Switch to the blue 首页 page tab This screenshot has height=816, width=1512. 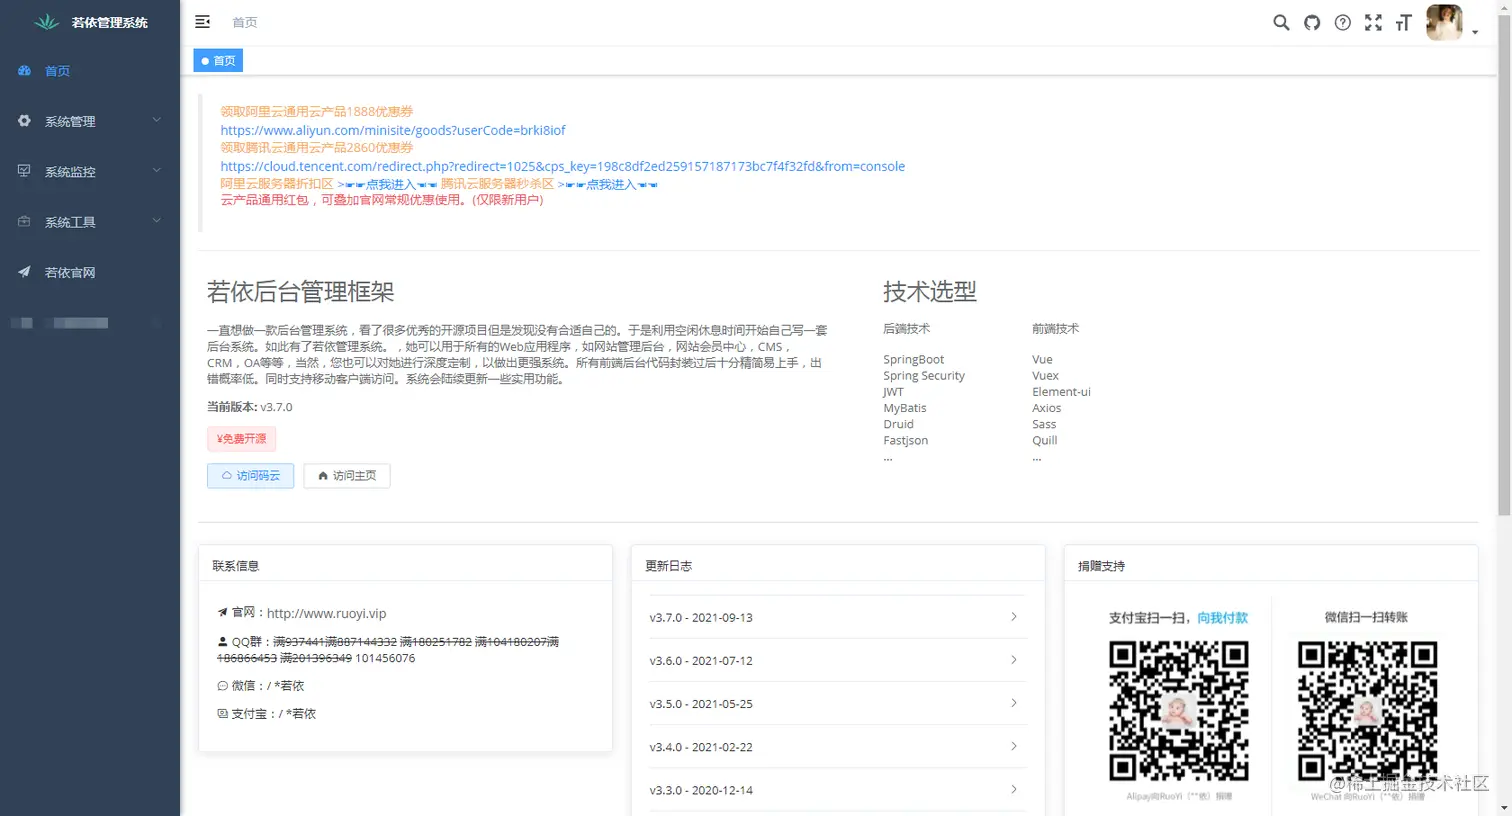218,61
